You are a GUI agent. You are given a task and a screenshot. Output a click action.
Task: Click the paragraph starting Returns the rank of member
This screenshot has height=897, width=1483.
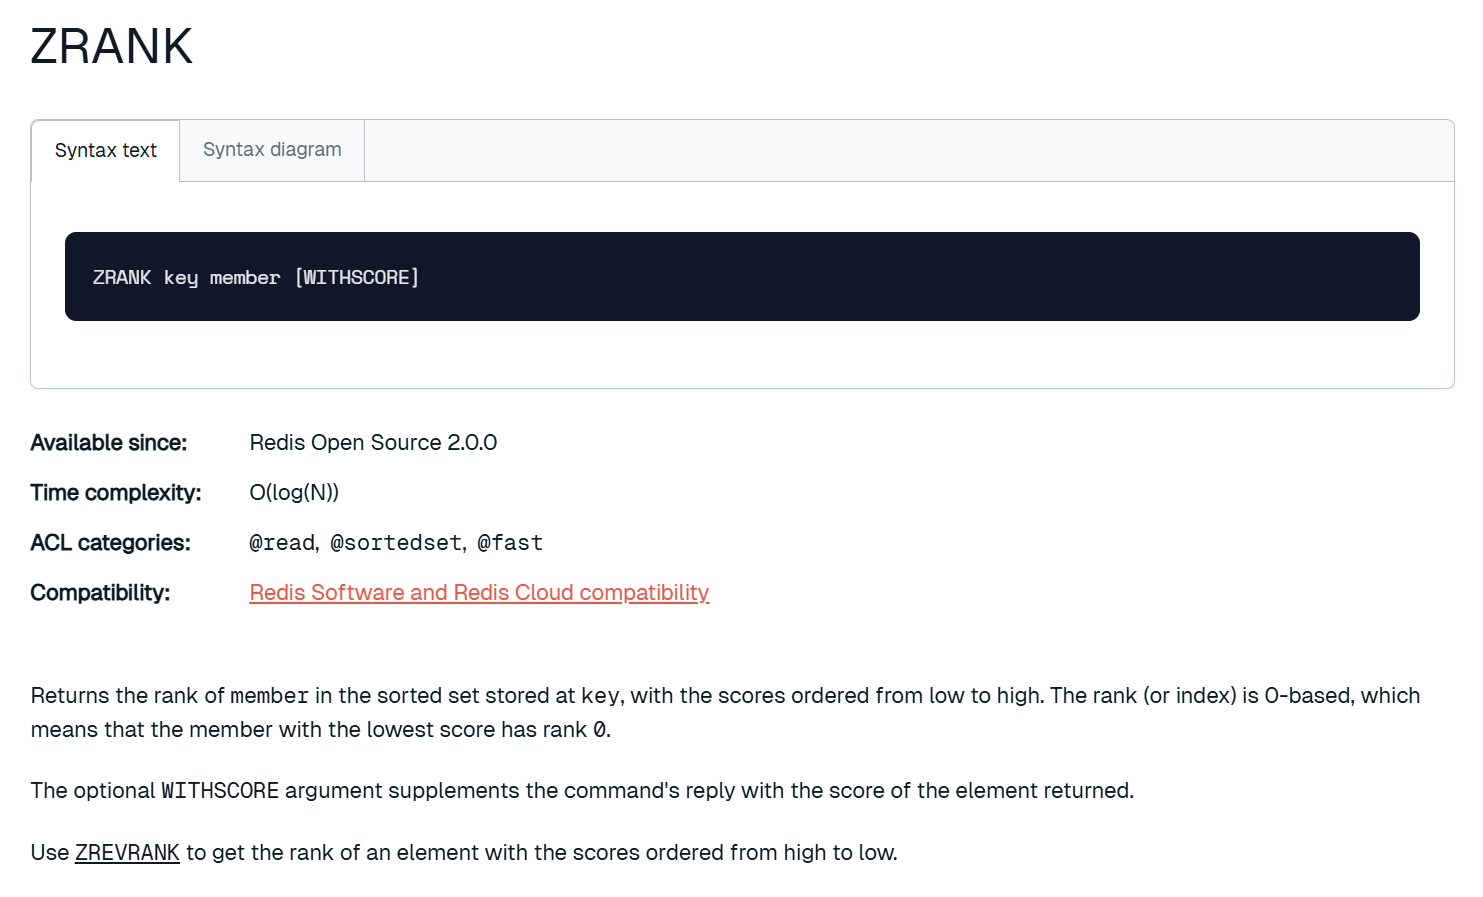[x=725, y=712]
